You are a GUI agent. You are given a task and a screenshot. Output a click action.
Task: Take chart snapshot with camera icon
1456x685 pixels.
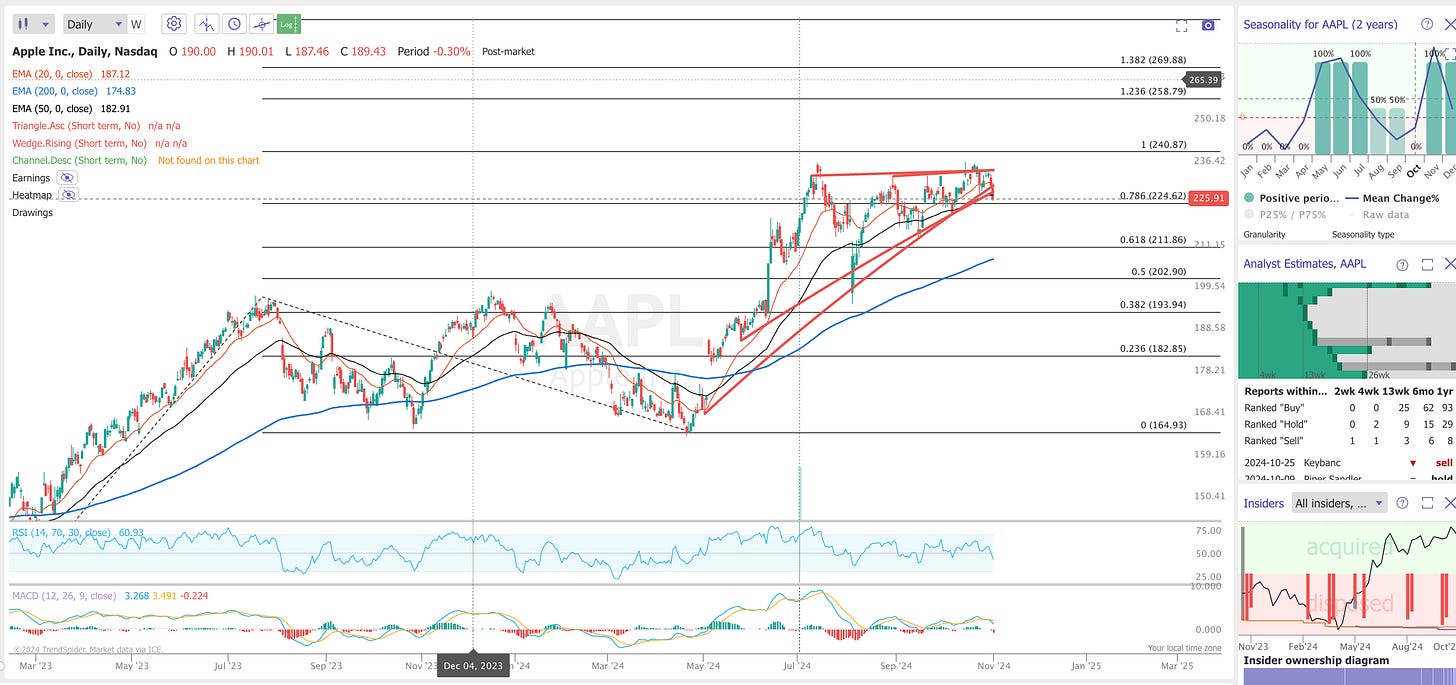pyautogui.click(x=1209, y=26)
